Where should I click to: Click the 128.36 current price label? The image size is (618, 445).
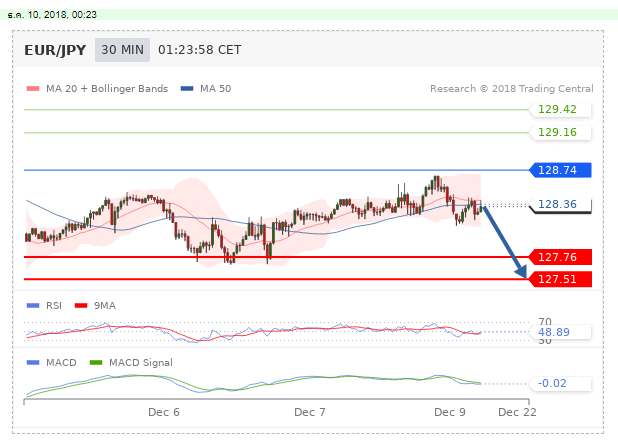560,205
